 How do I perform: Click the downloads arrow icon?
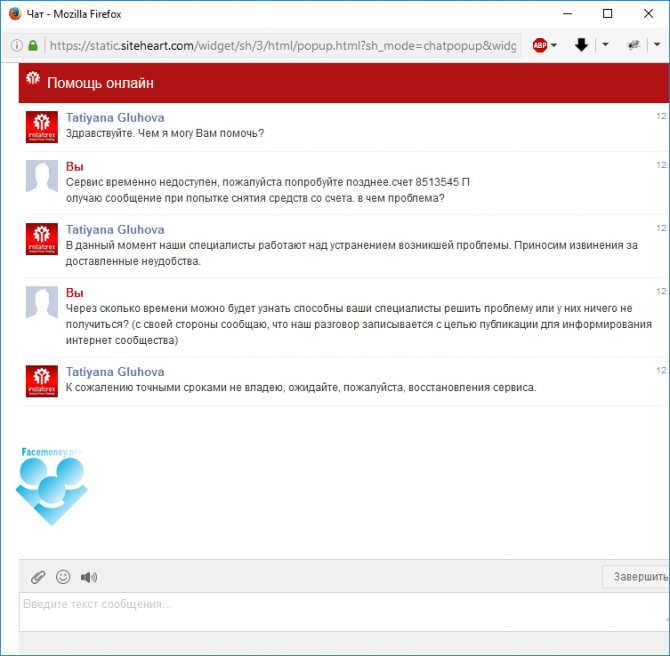[581, 45]
